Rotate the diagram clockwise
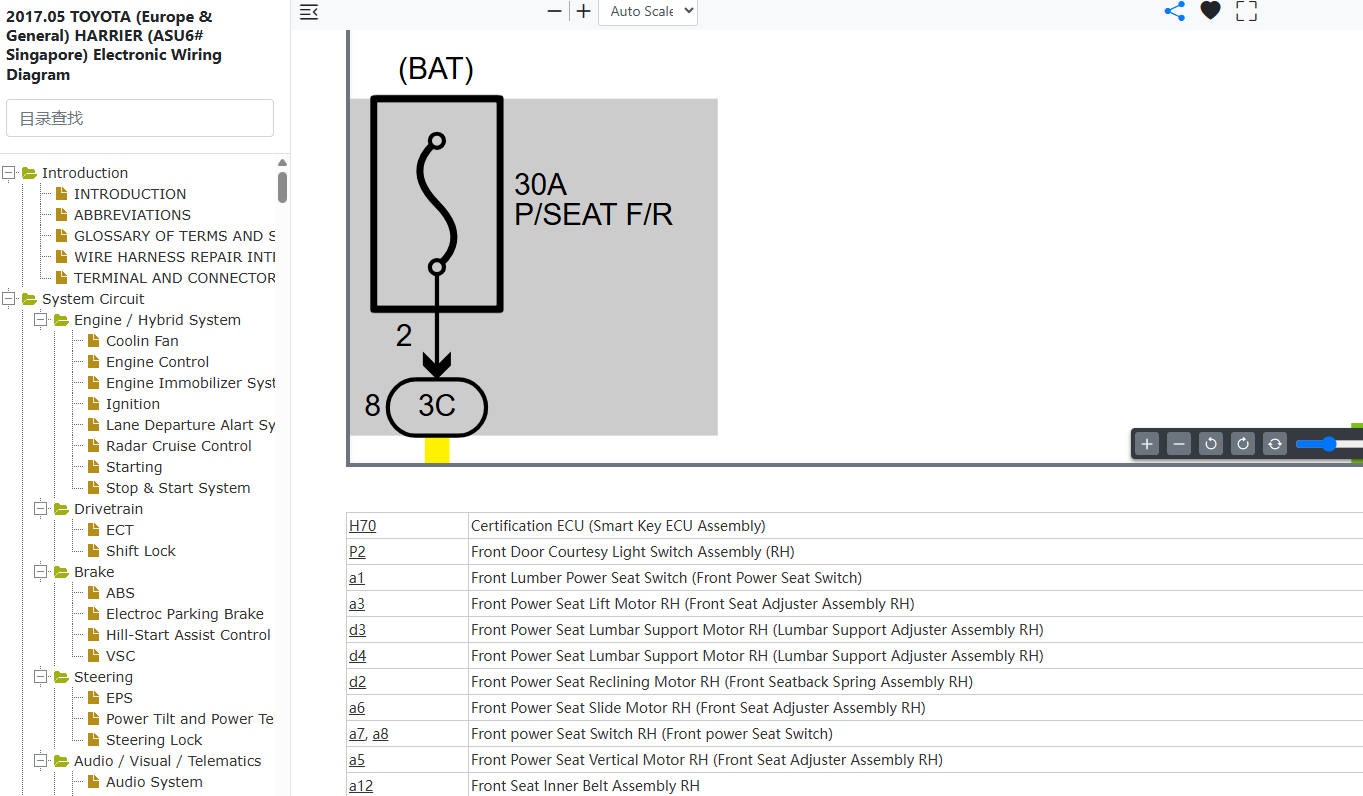Screen dimensions: 1363x796 (1243, 444)
